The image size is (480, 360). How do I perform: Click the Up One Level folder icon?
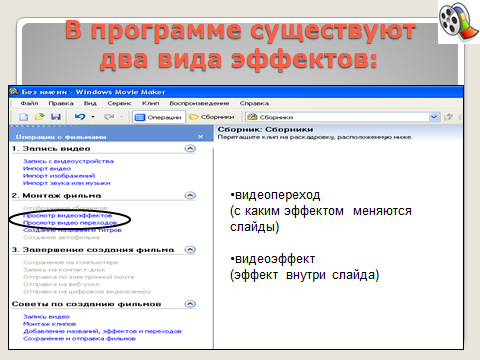pos(449,117)
